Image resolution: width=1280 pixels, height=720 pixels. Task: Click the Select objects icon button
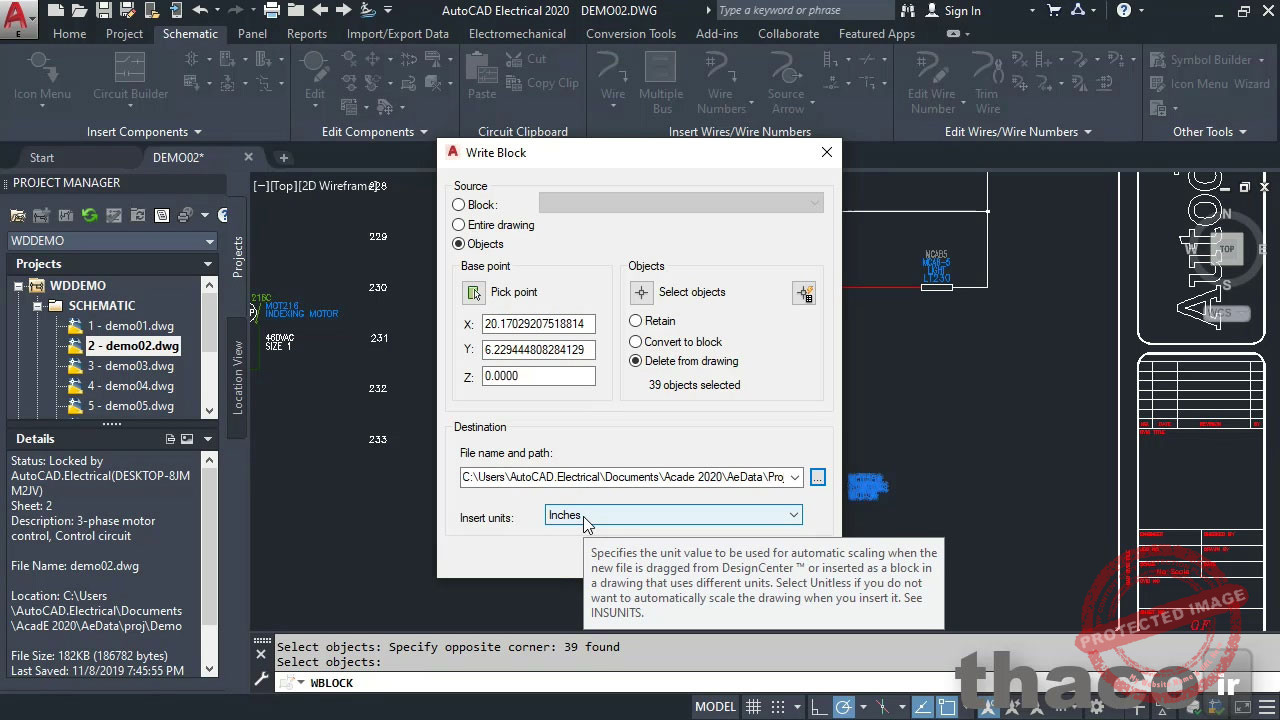(x=641, y=292)
